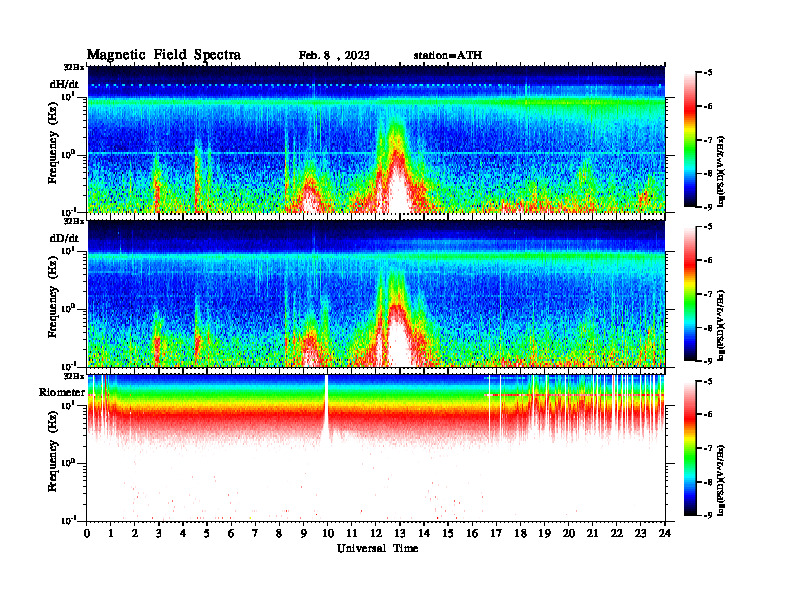Click hour "3" tick label on time axis
Viewport: 792px width, 612px height.
159,533
